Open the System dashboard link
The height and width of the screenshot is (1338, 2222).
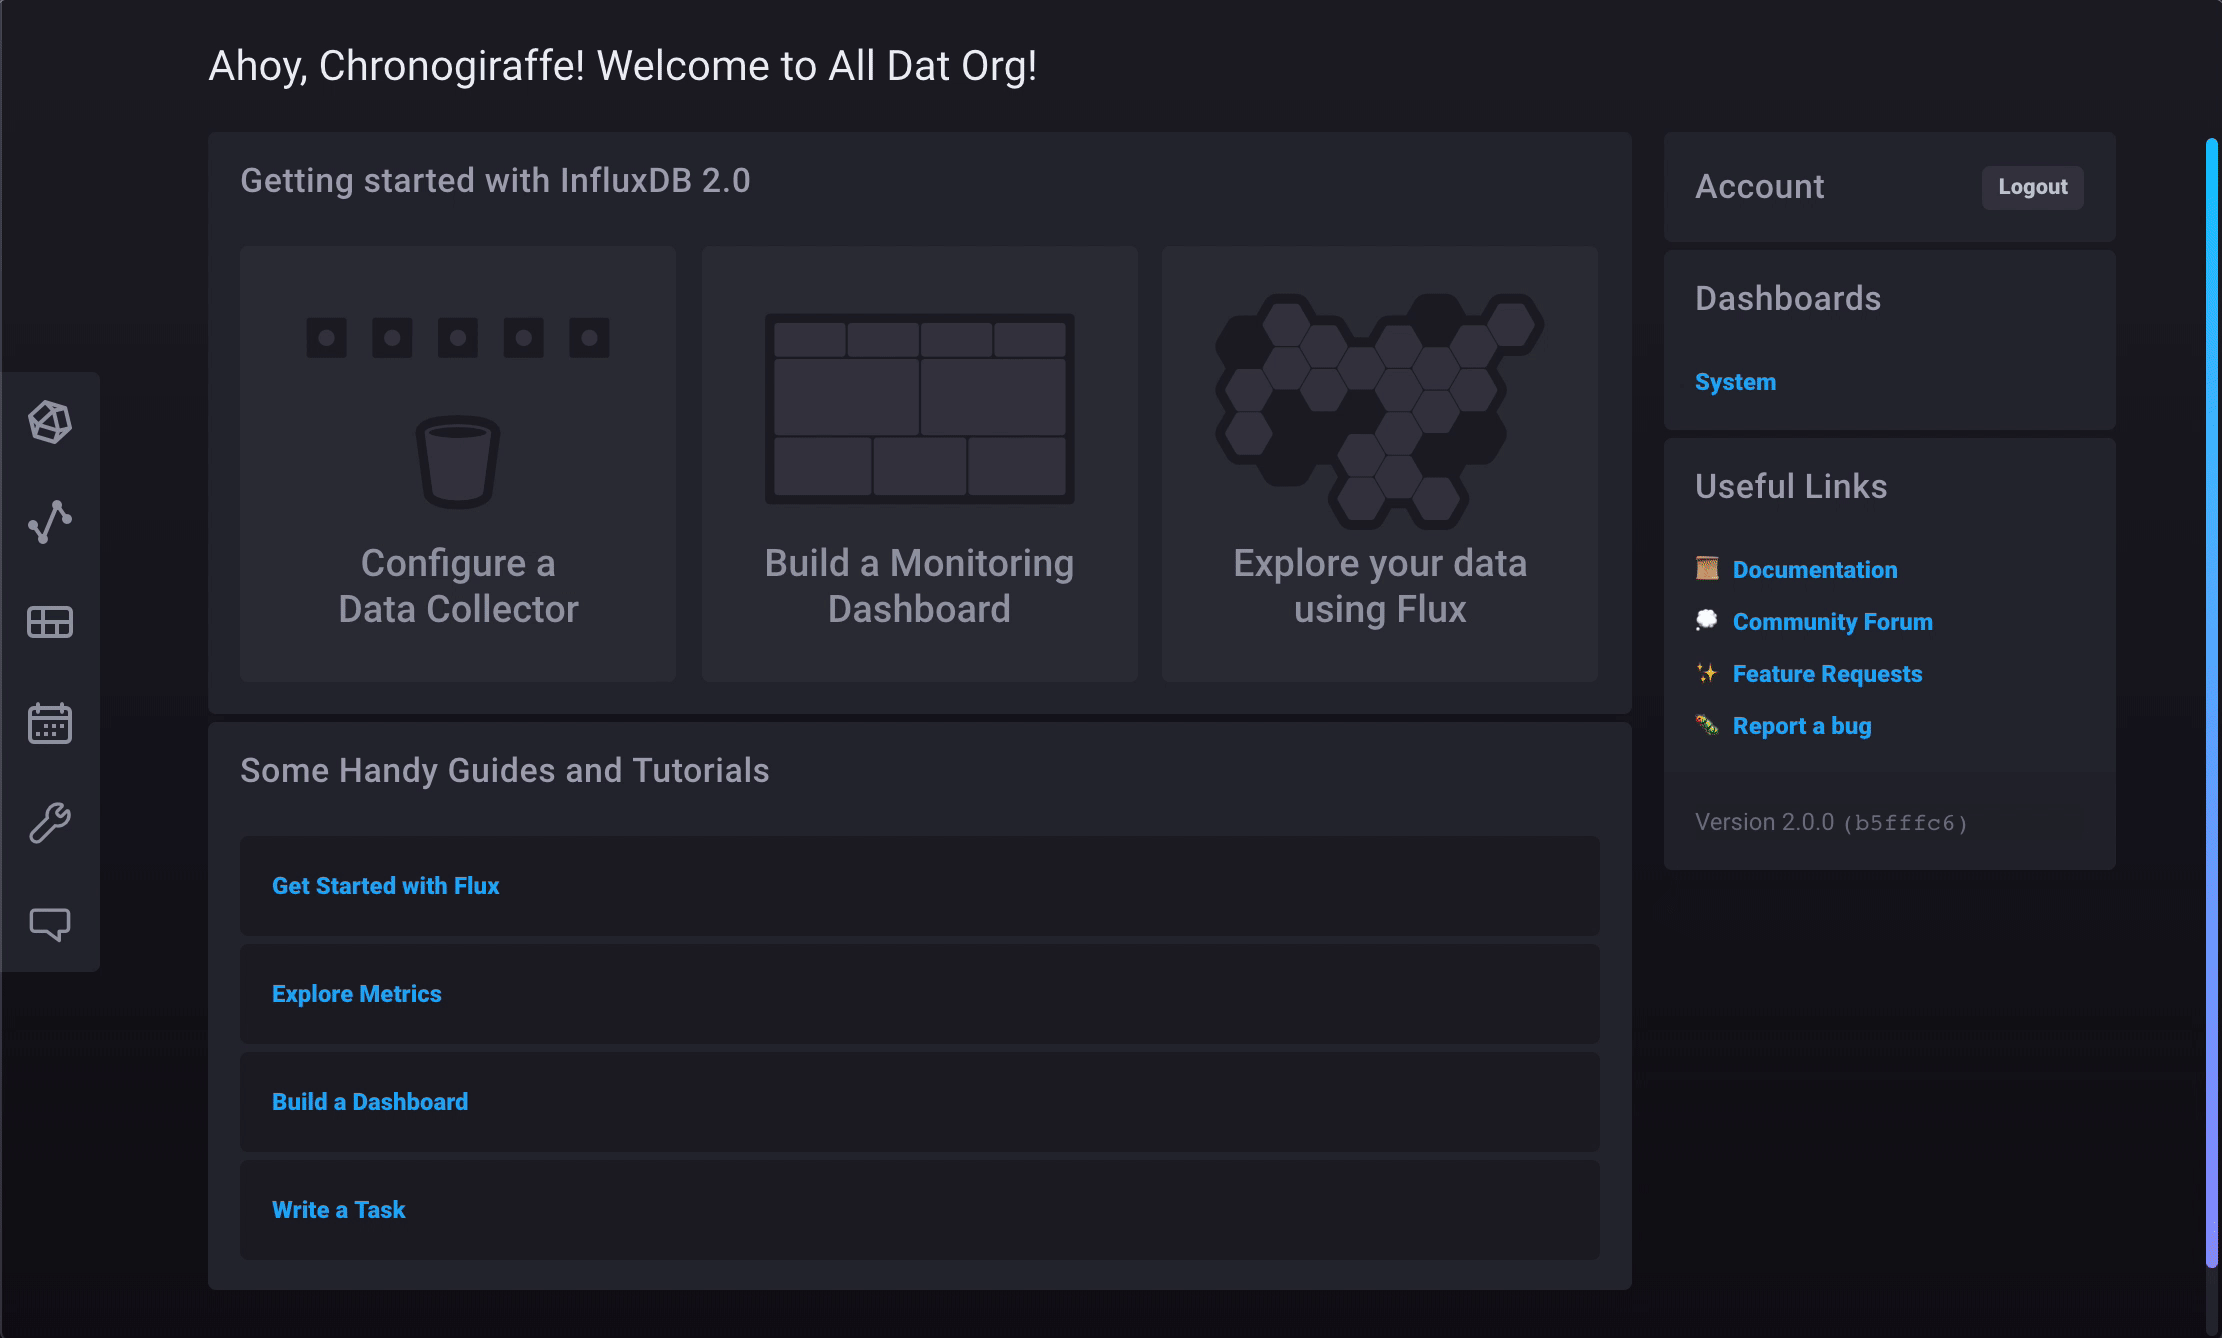[x=1735, y=382]
